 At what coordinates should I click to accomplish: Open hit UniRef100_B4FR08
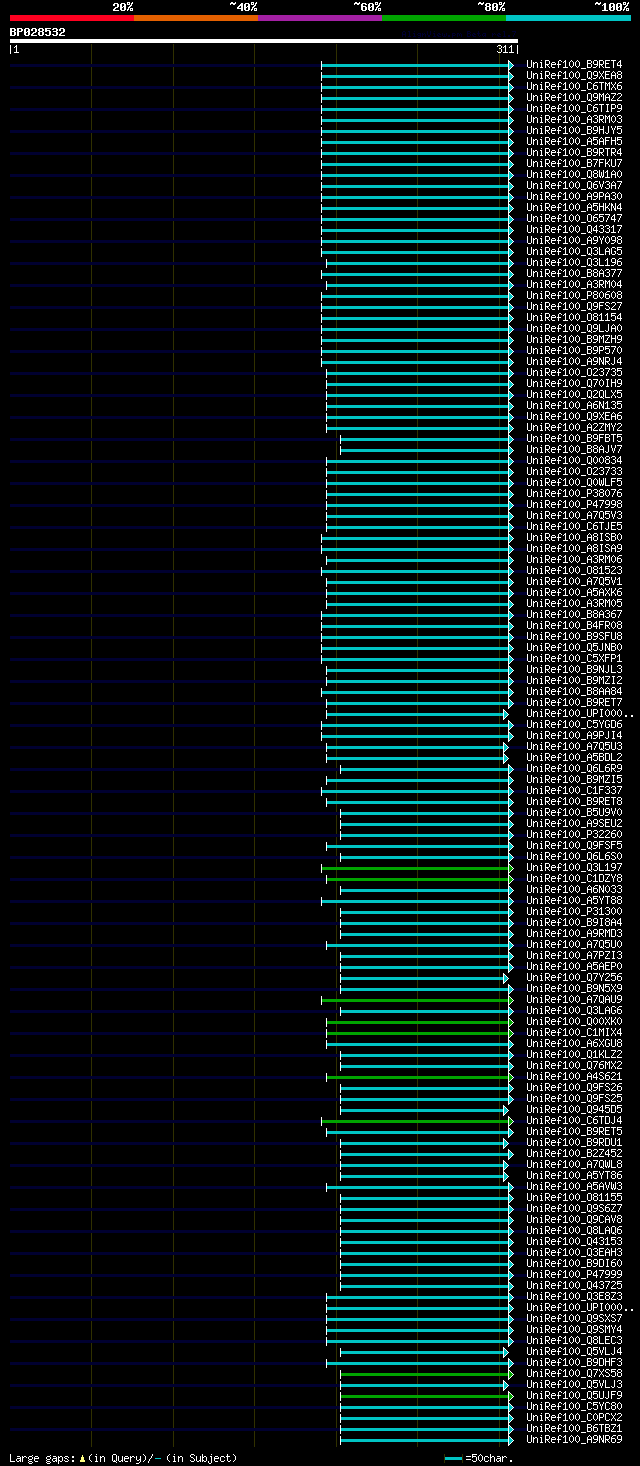pos(574,626)
